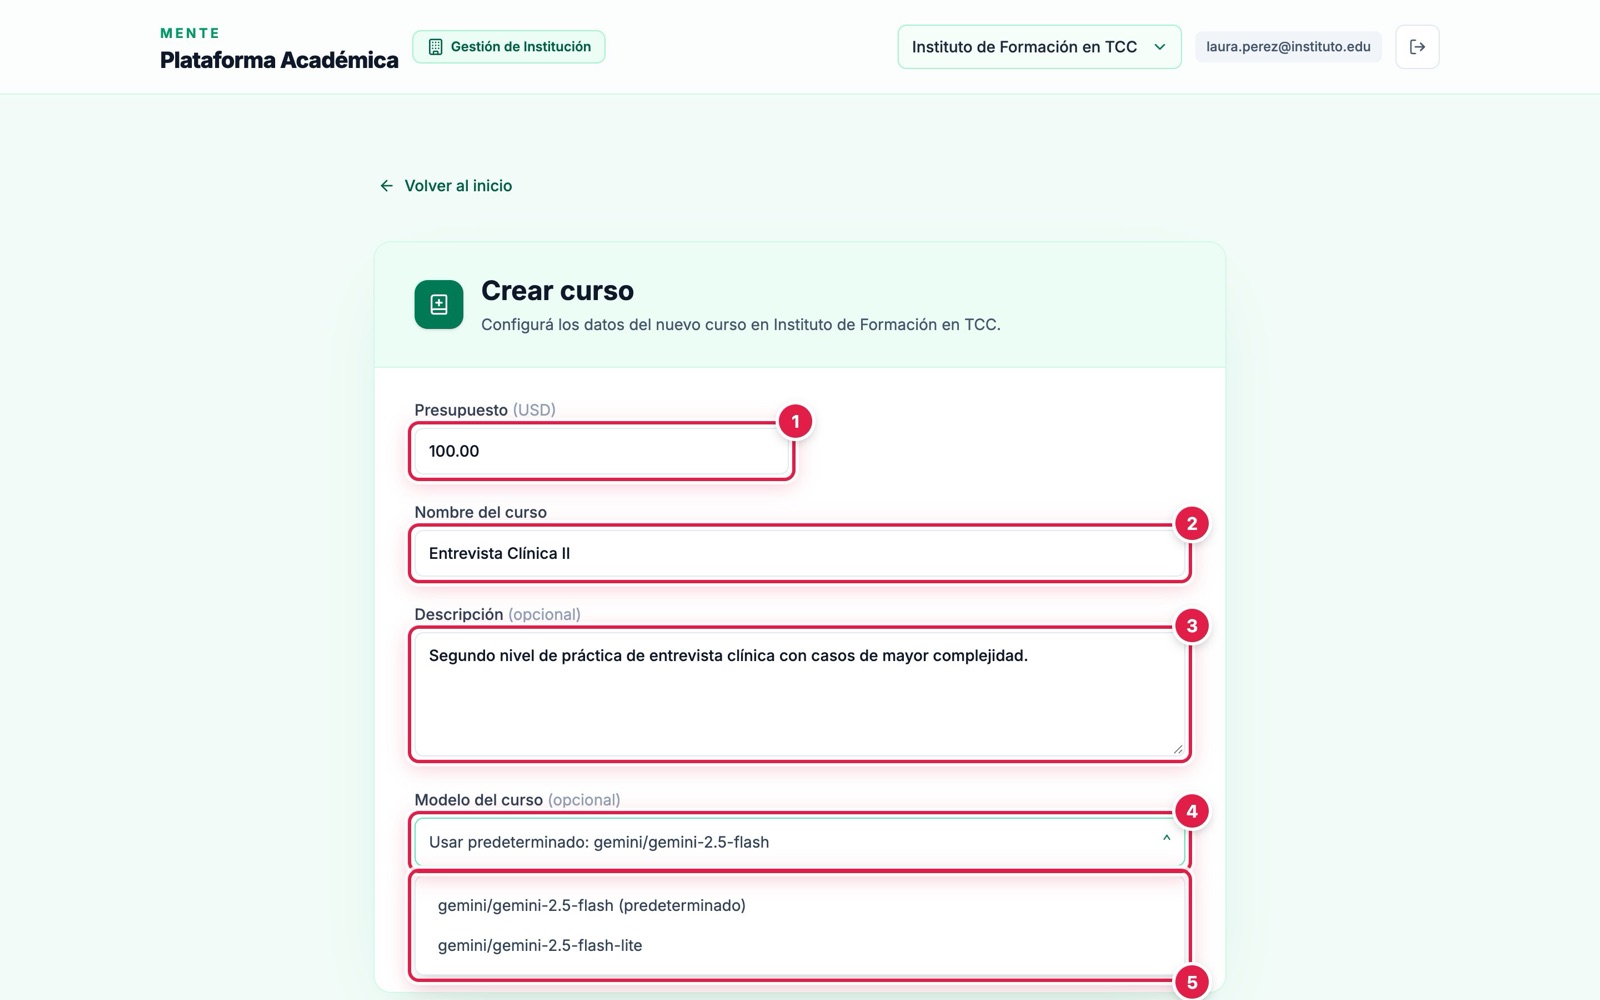
Task: Click the laura.perez@instituto.edu user badge
Action: [x=1288, y=47]
